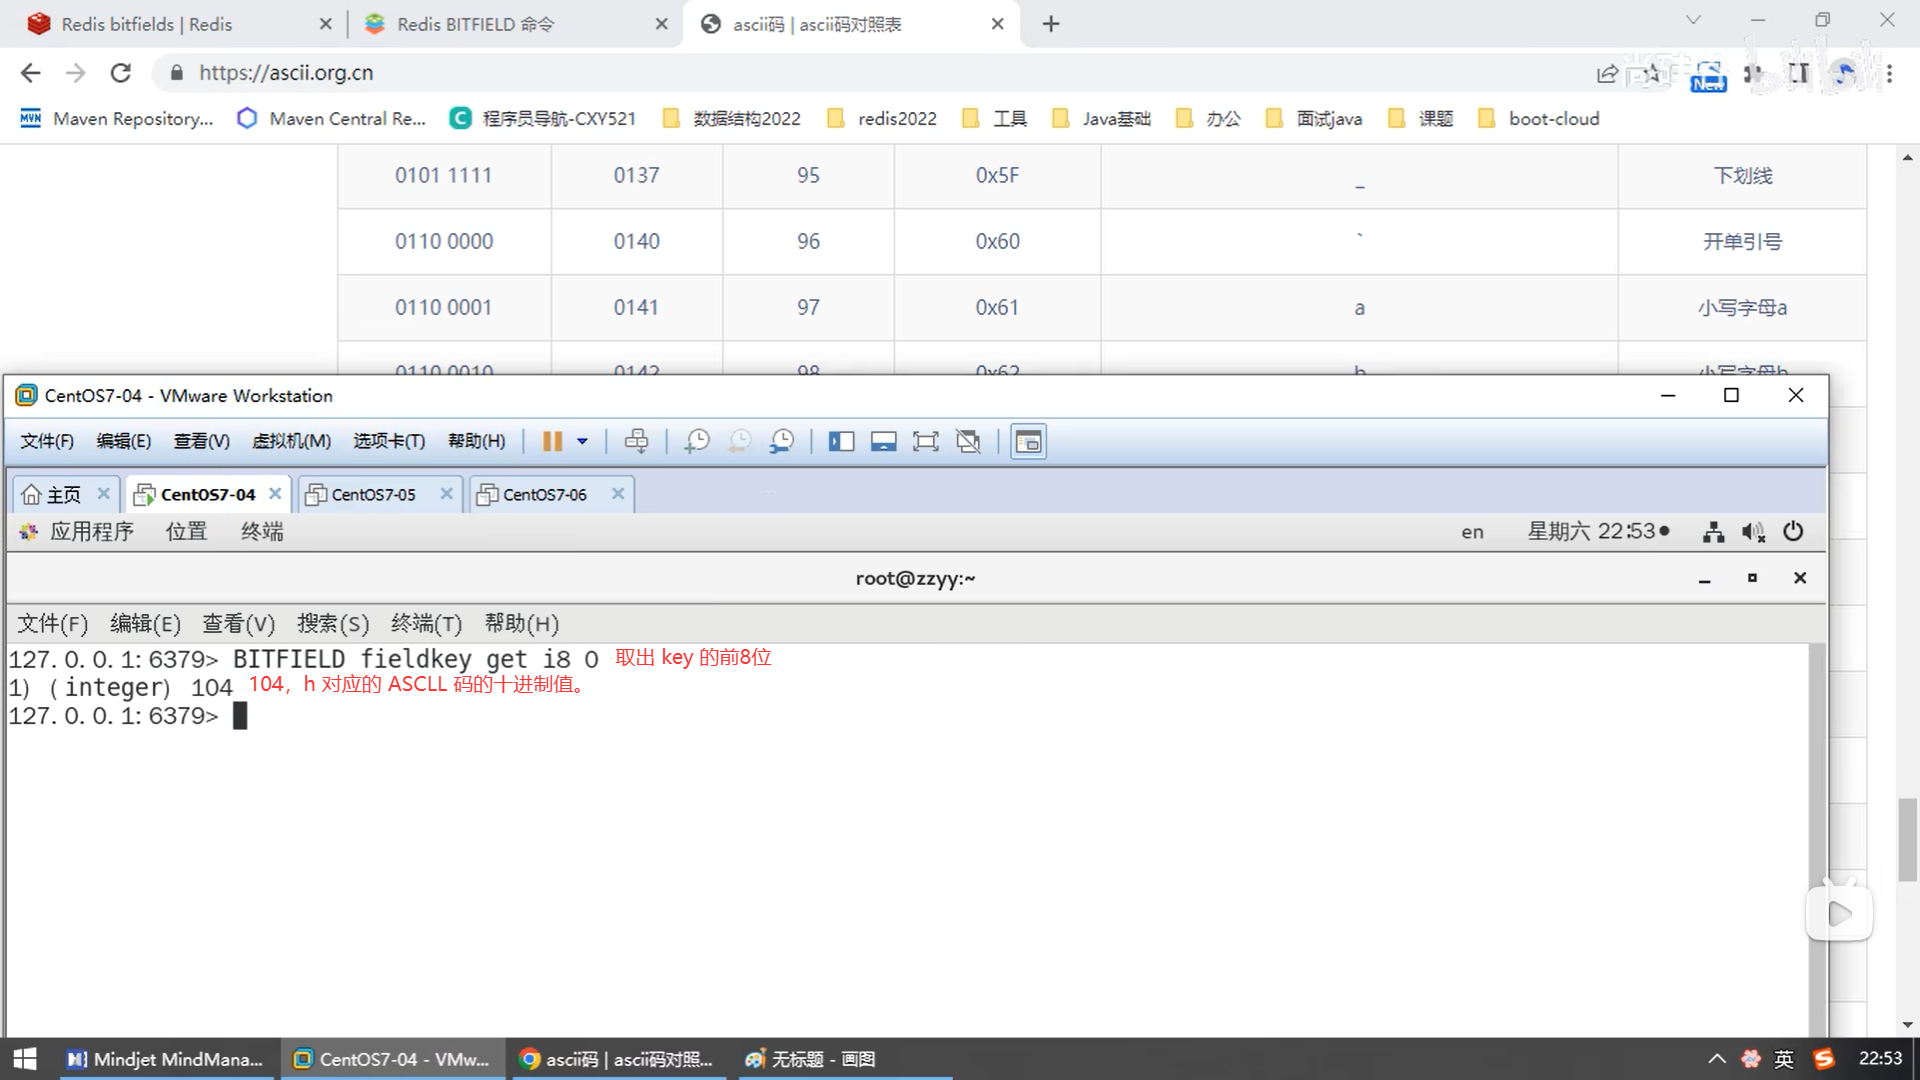Screen dimensions: 1920x1080
Task: Click the network icon in CentOS top panel
Action: coord(1713,531)
